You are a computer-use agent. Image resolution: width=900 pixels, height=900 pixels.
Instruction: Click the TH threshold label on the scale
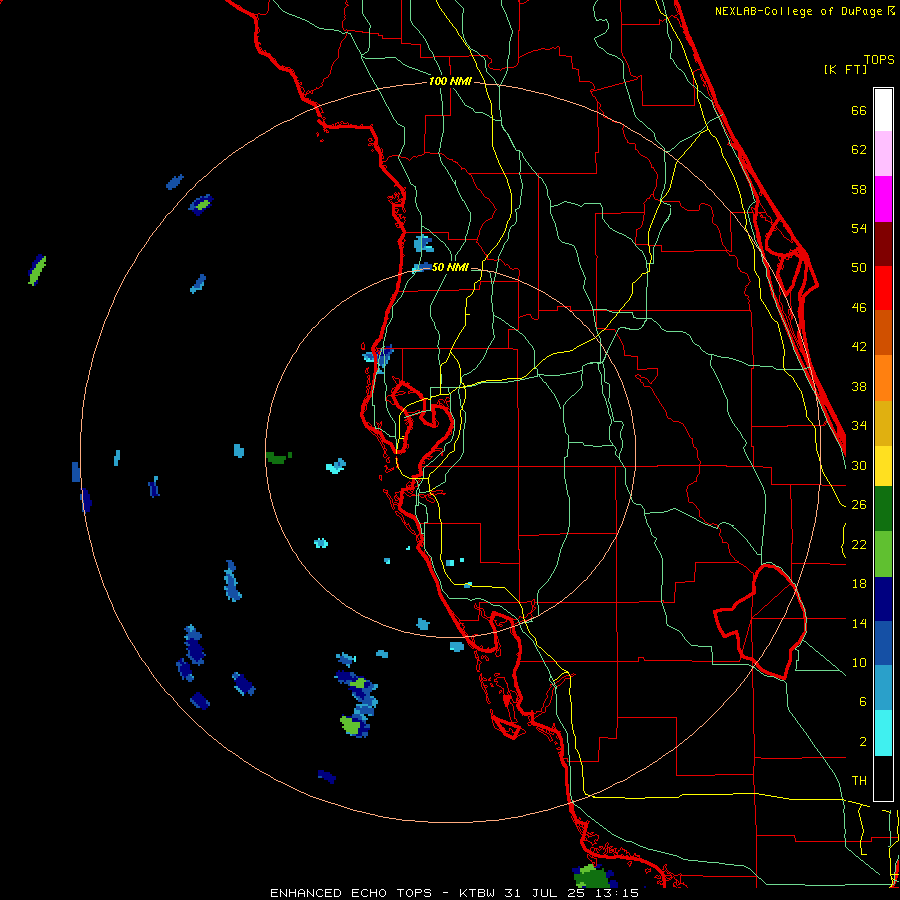[859, 781]
